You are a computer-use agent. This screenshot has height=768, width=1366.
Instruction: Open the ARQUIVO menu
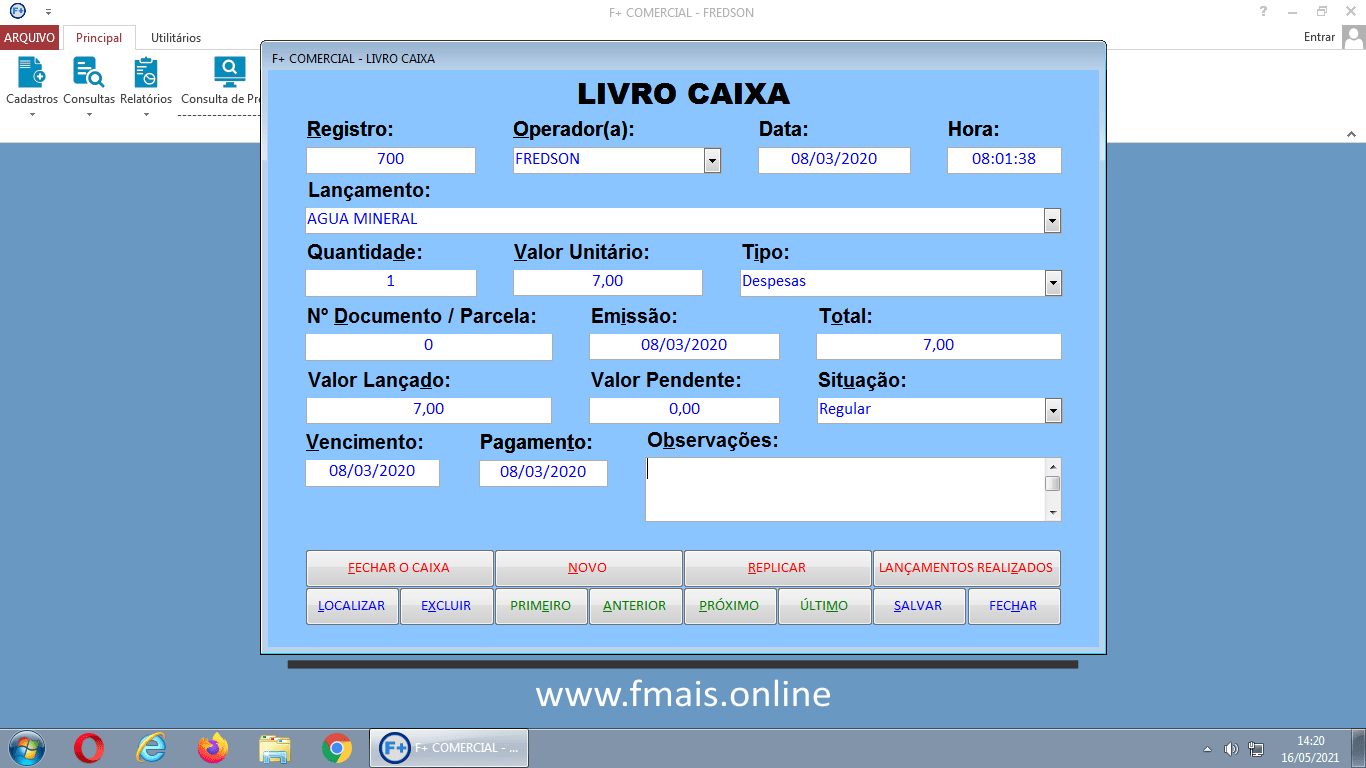click(x=30, y=37)
